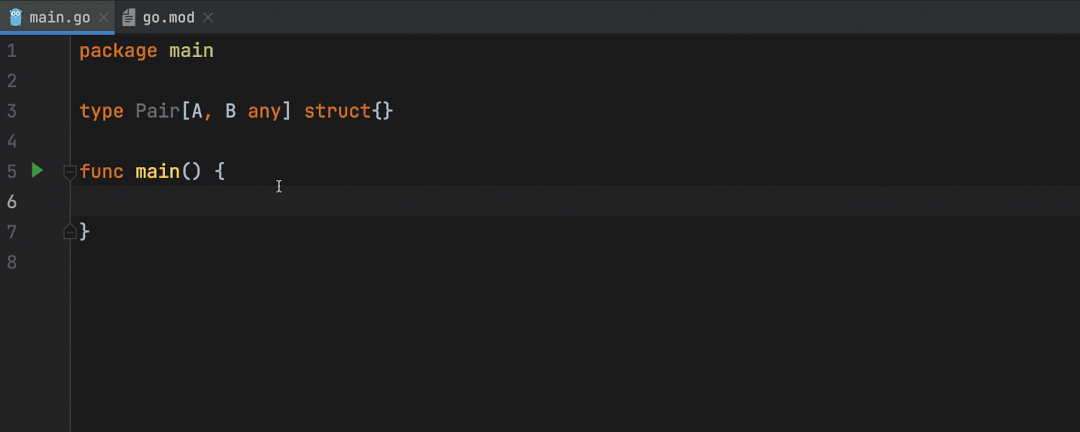The height and width of the screenshot is (432, 1080).
Task: Click the func keyword
Action: pos(101,171)
